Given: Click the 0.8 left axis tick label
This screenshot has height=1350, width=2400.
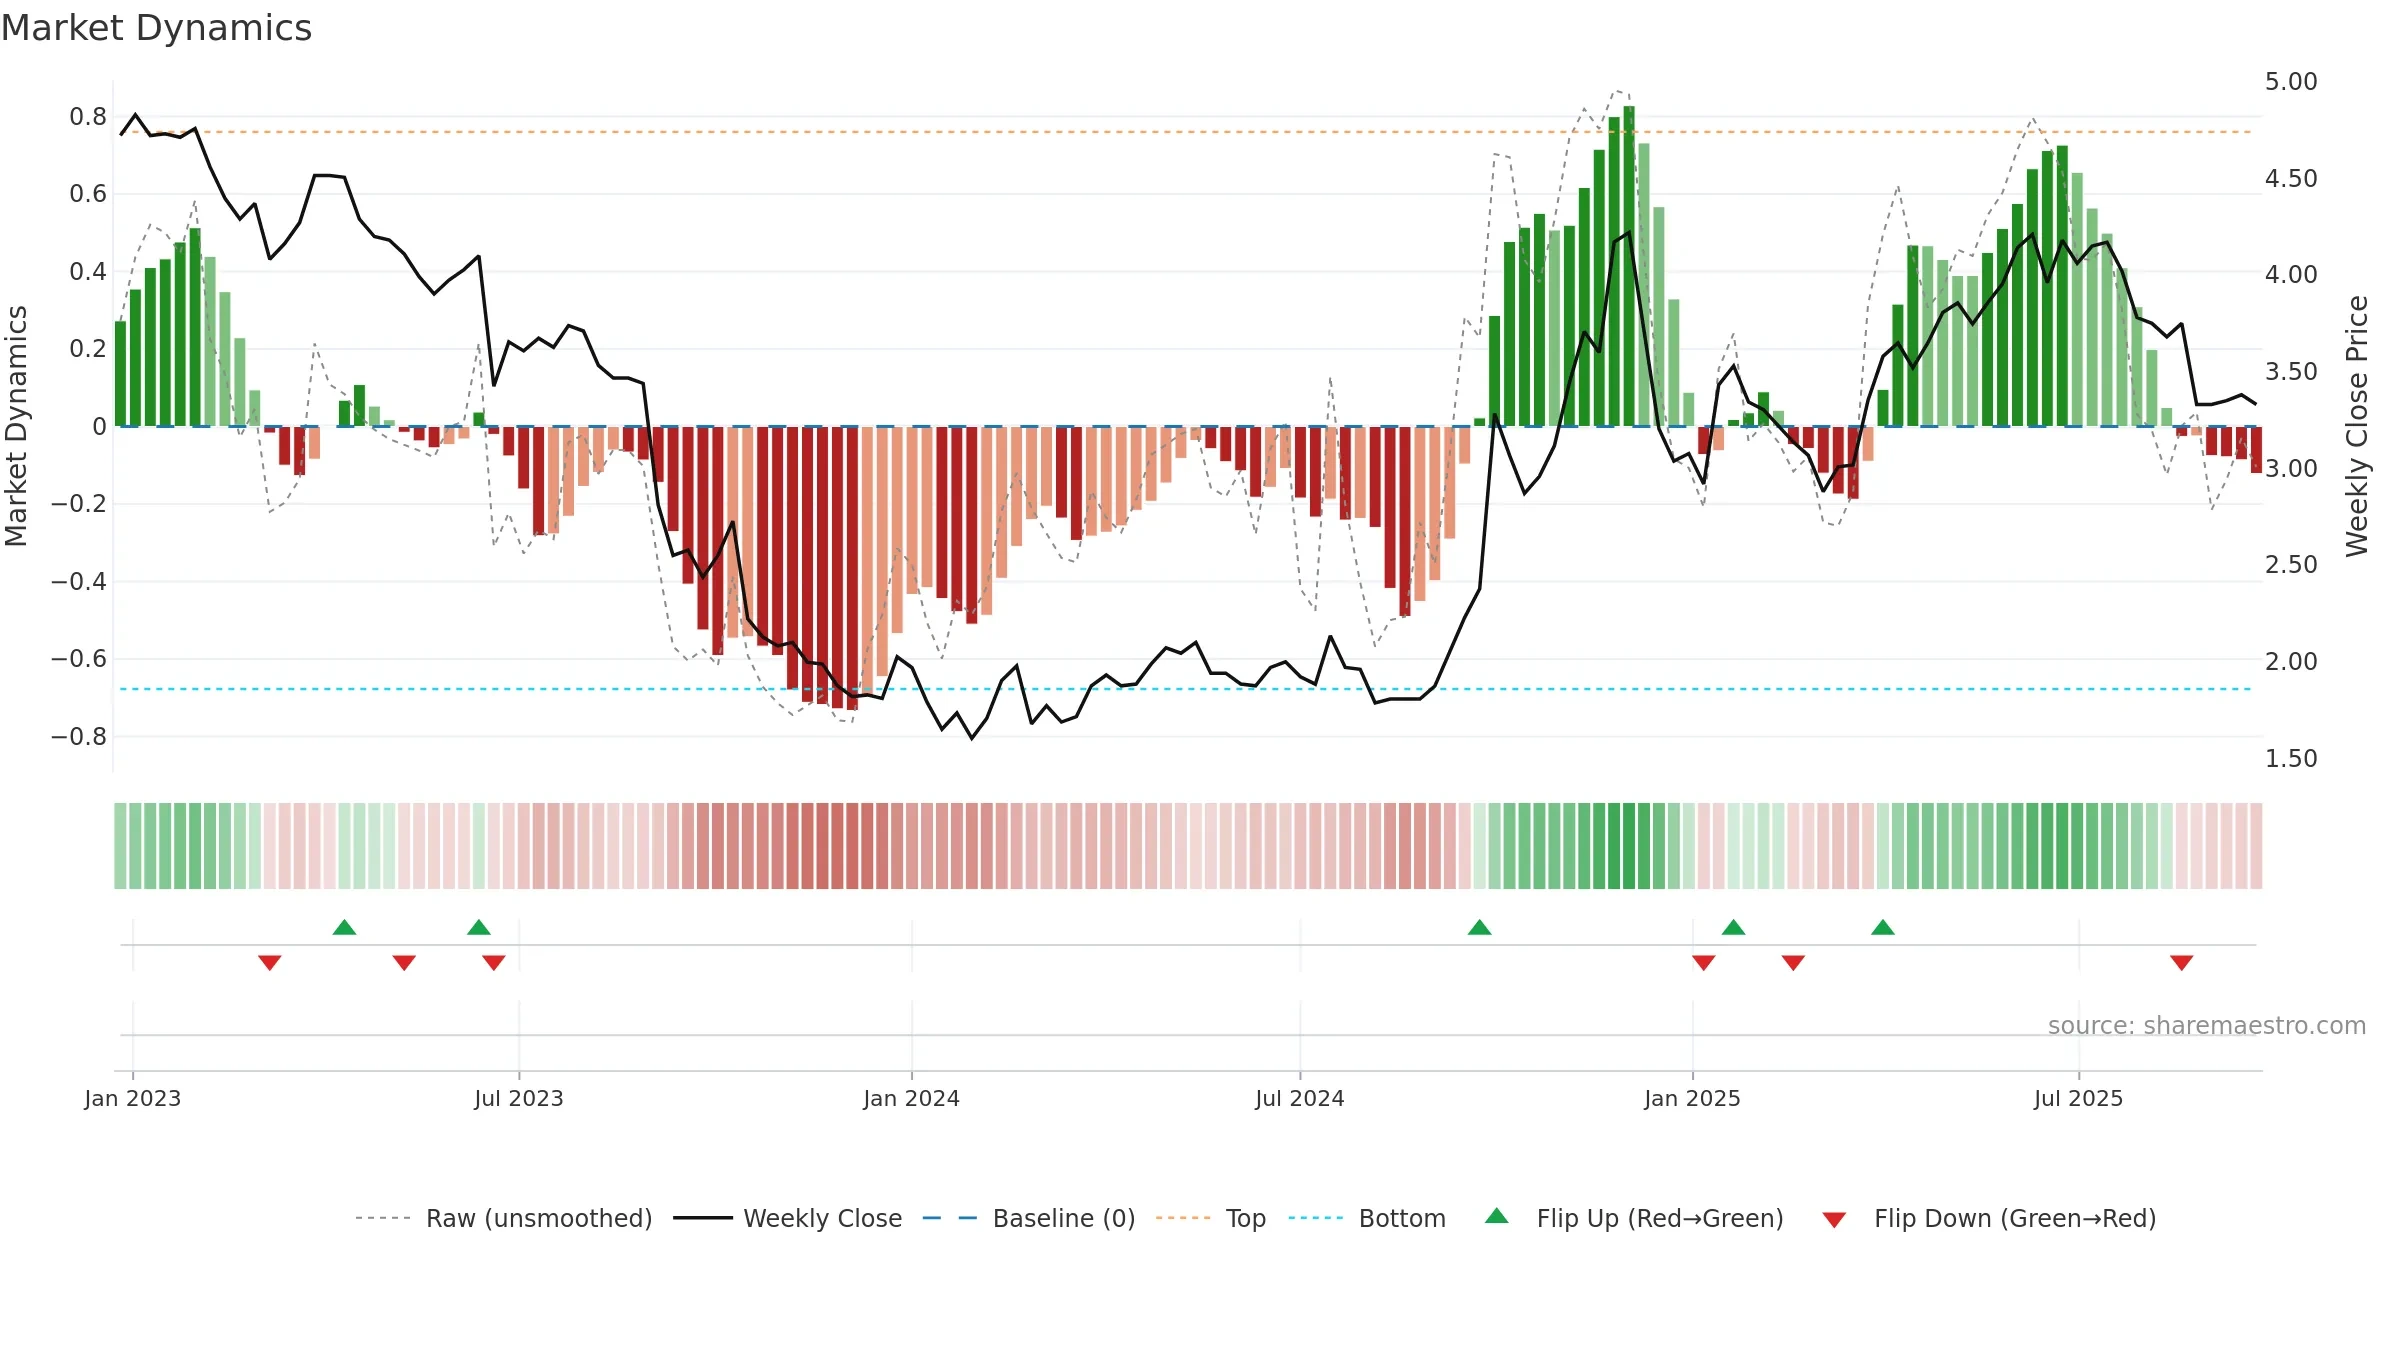Looking at the screenshot, I should click(x=88, y=117).
